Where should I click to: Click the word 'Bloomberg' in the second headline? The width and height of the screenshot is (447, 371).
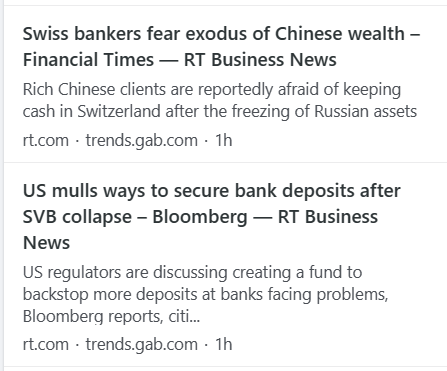tap(200, 217)
